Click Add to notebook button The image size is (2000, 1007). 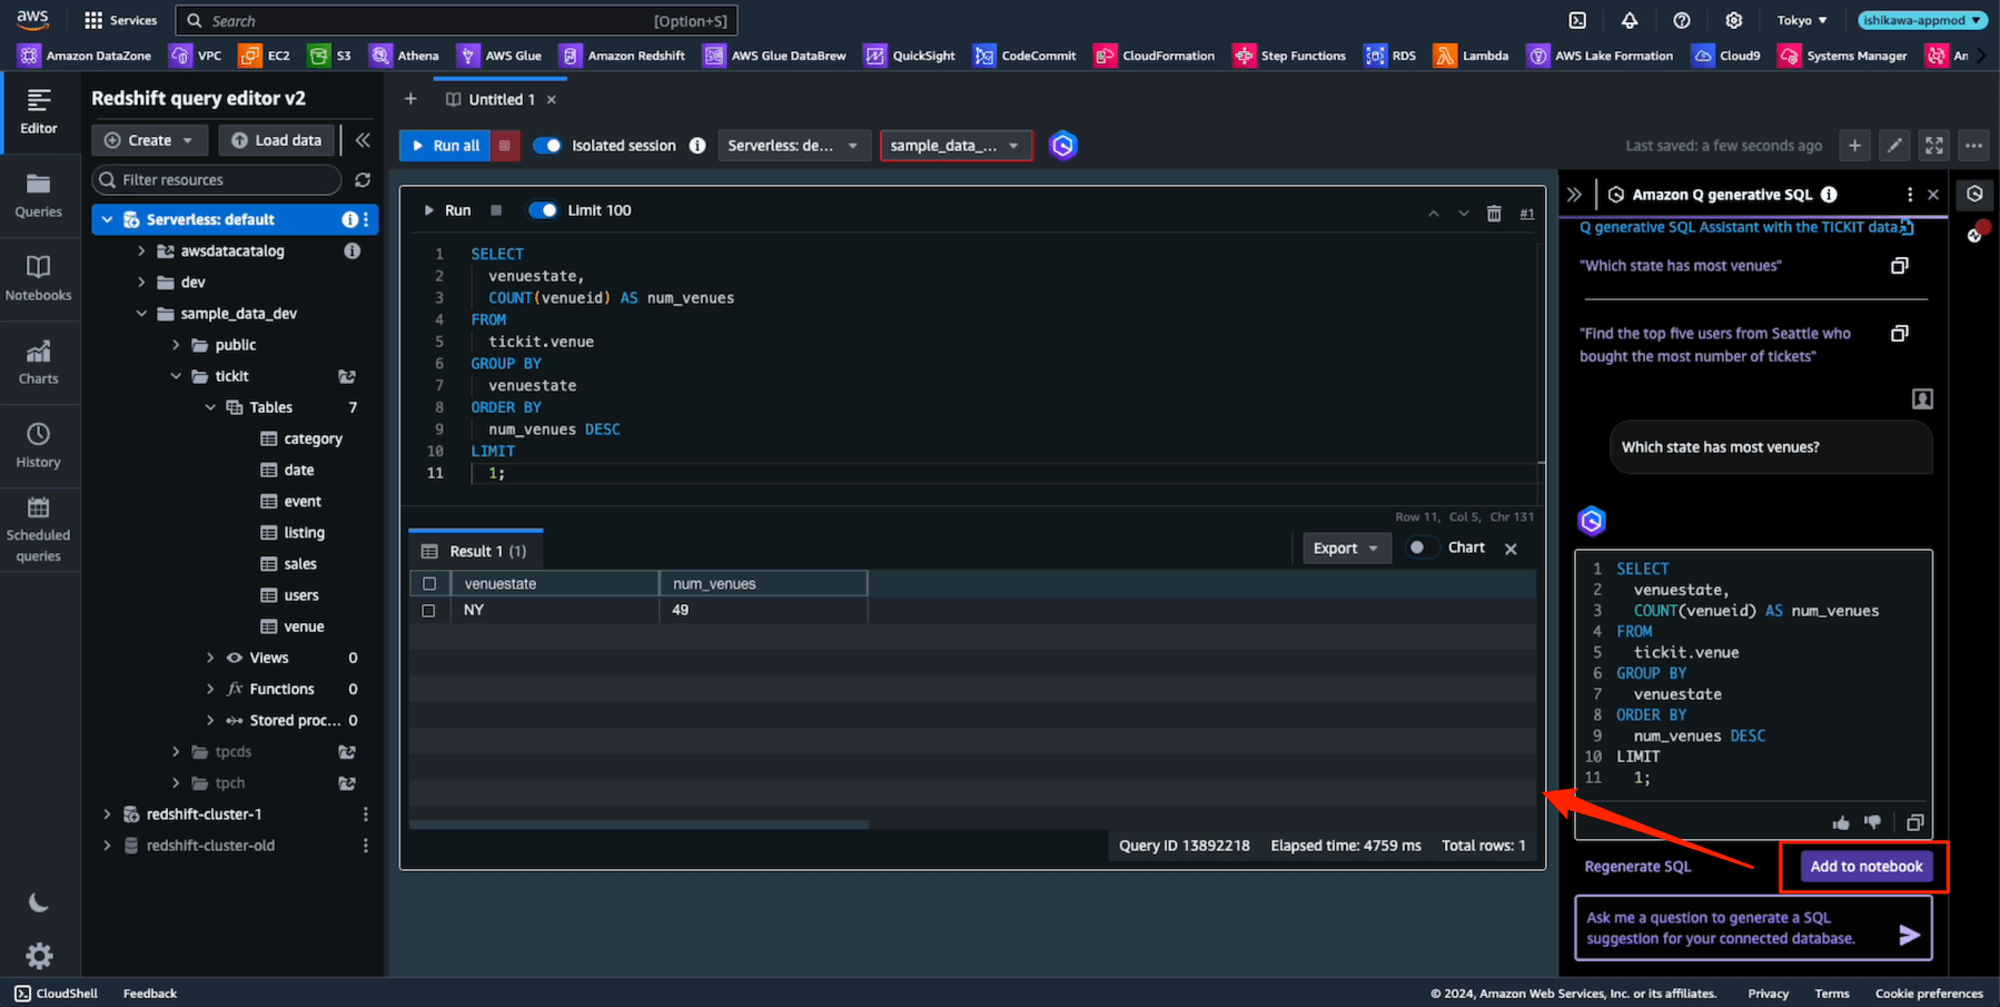point(1866,867)
